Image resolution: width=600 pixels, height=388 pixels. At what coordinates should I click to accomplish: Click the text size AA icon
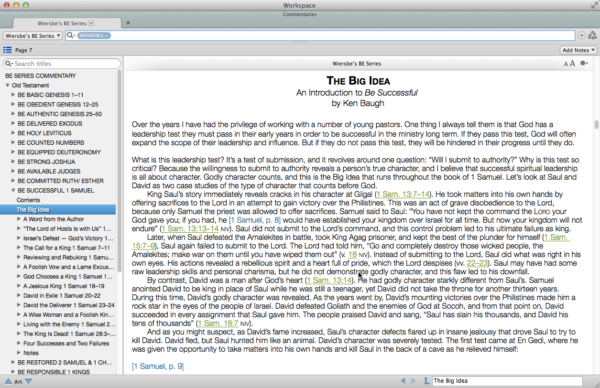569,64
